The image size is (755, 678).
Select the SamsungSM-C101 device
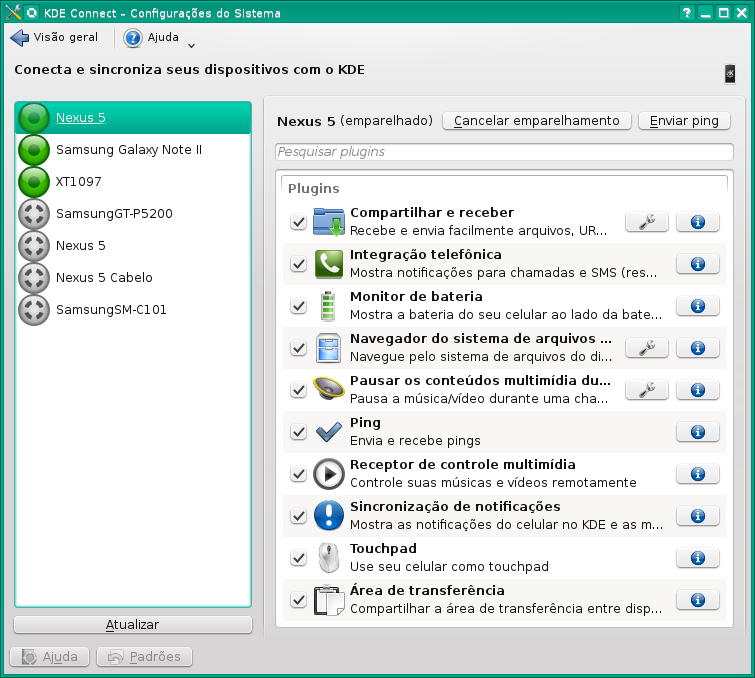coord(133,310)
